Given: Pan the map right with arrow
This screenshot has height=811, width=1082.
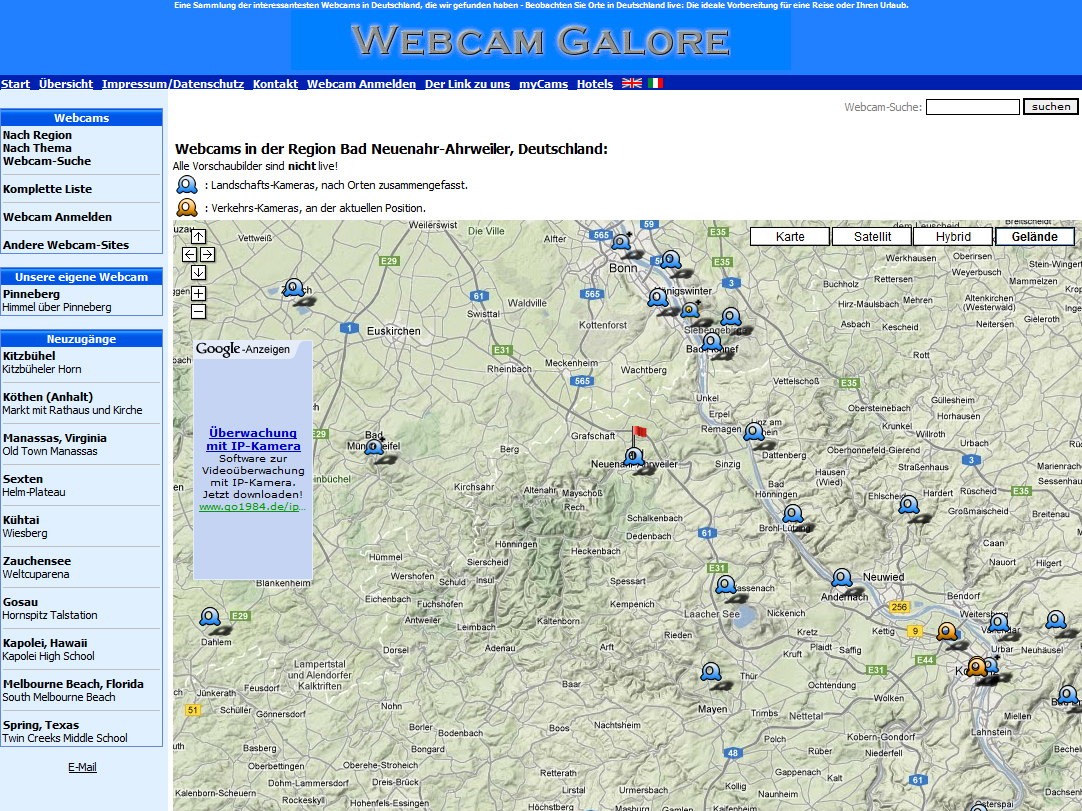Looking at the screenshot, I should (x=207, y=255).
